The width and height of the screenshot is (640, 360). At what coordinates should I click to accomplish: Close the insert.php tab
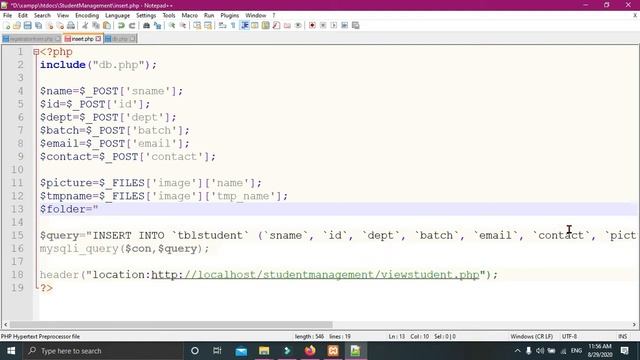pos(98,39)
